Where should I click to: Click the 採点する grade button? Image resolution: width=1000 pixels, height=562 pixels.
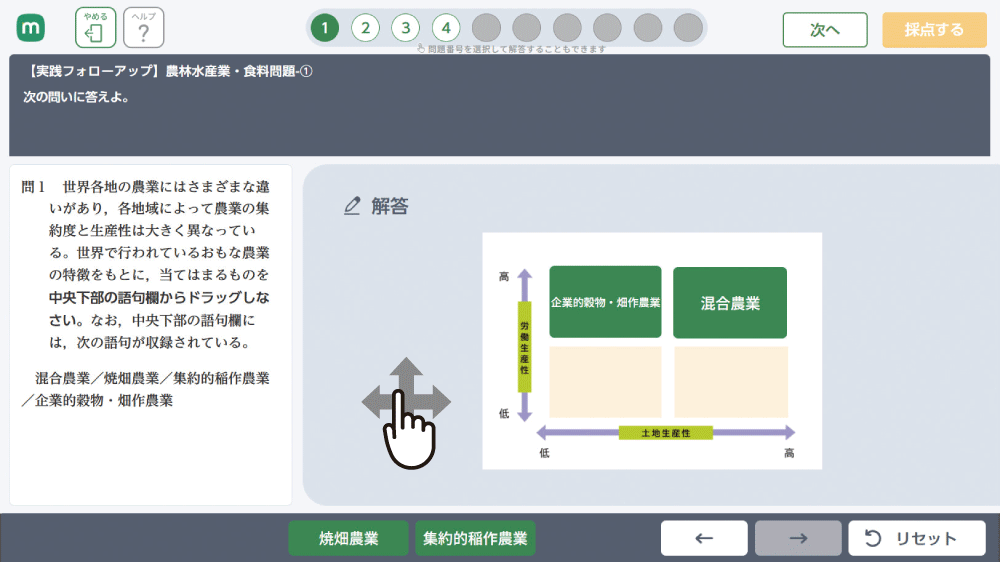pyautogui.click(x=934, y=29)
